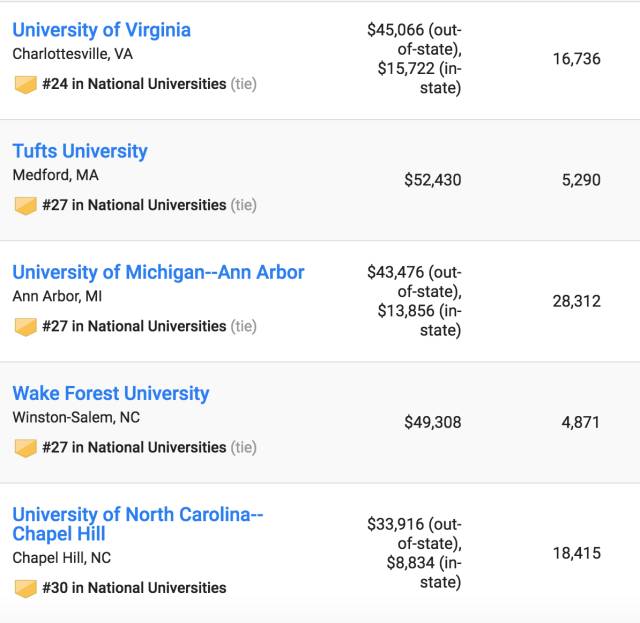This screenshot has height=623, width=640.
Task: Click Wake Forest's #27 National Universities ranking
Action: point(134,447)
